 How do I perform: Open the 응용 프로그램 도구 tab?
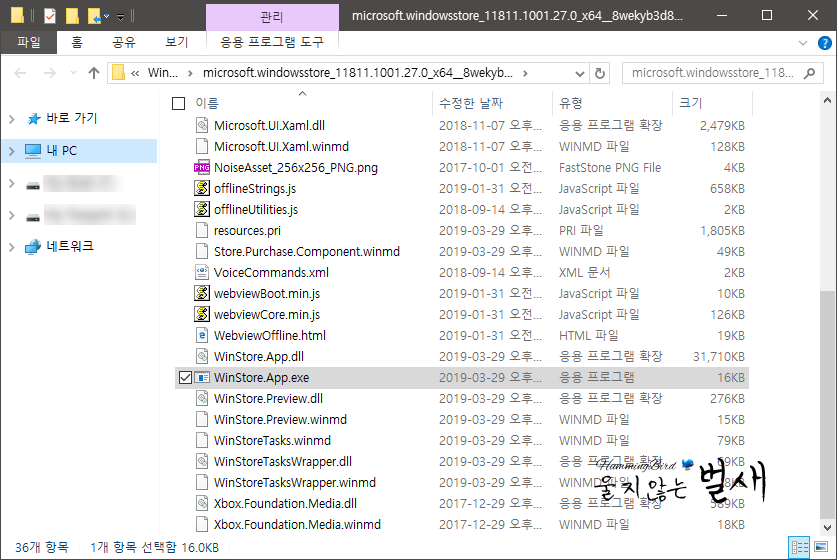click(272, 42)
